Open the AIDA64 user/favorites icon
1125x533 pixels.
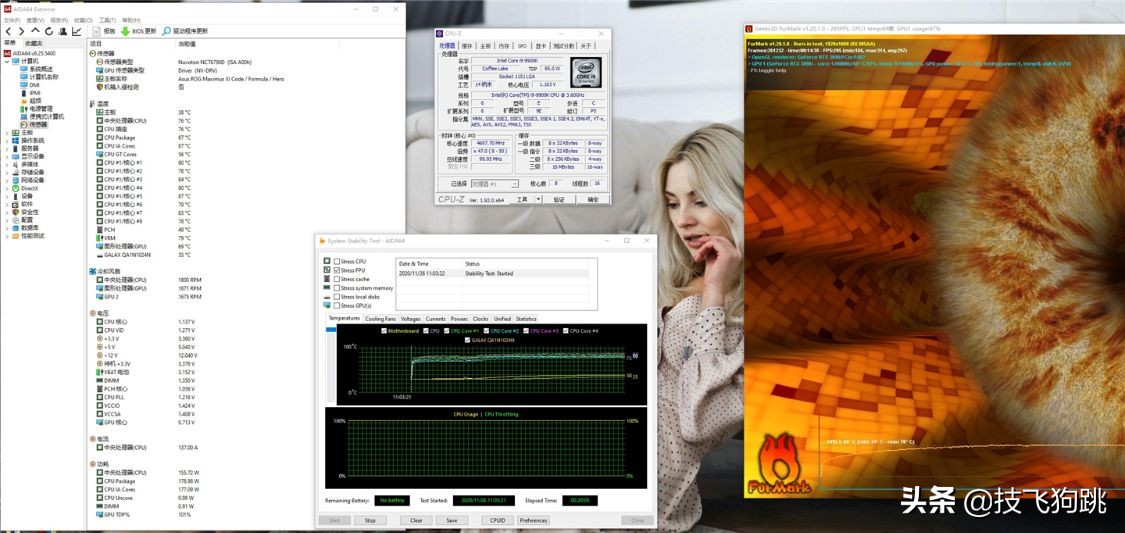62,32
